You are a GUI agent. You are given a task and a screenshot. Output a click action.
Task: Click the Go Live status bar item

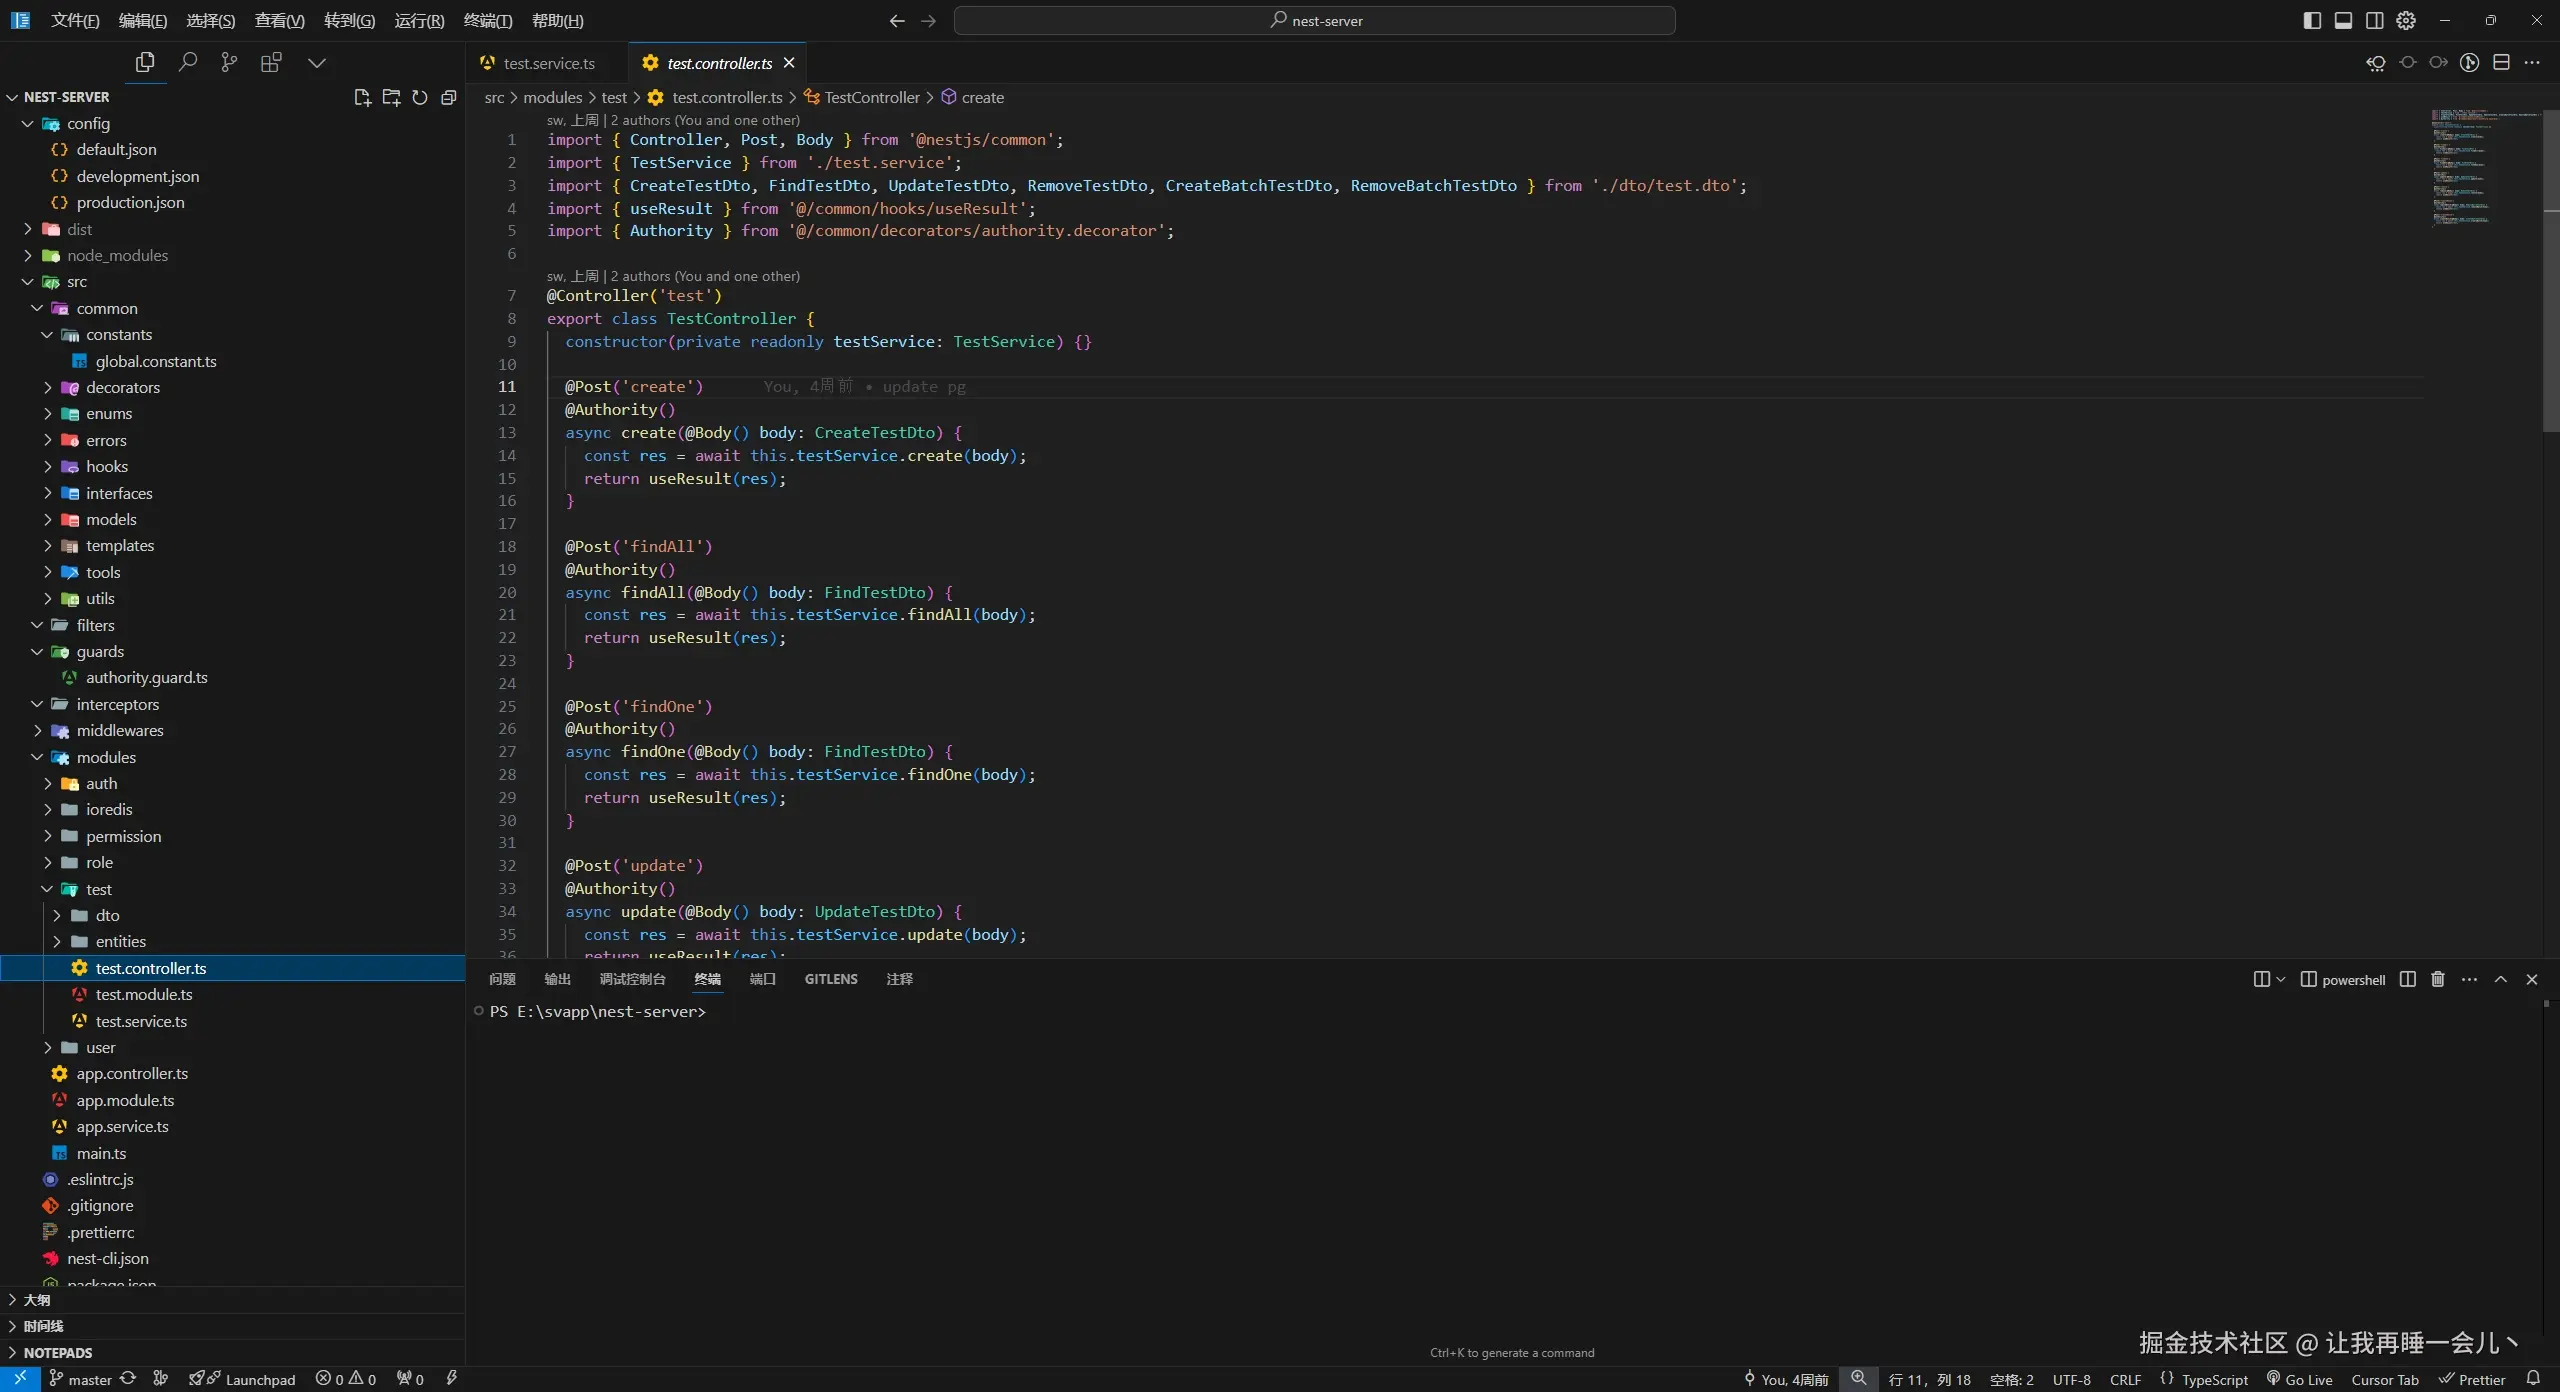[x=2299, y=1379]
